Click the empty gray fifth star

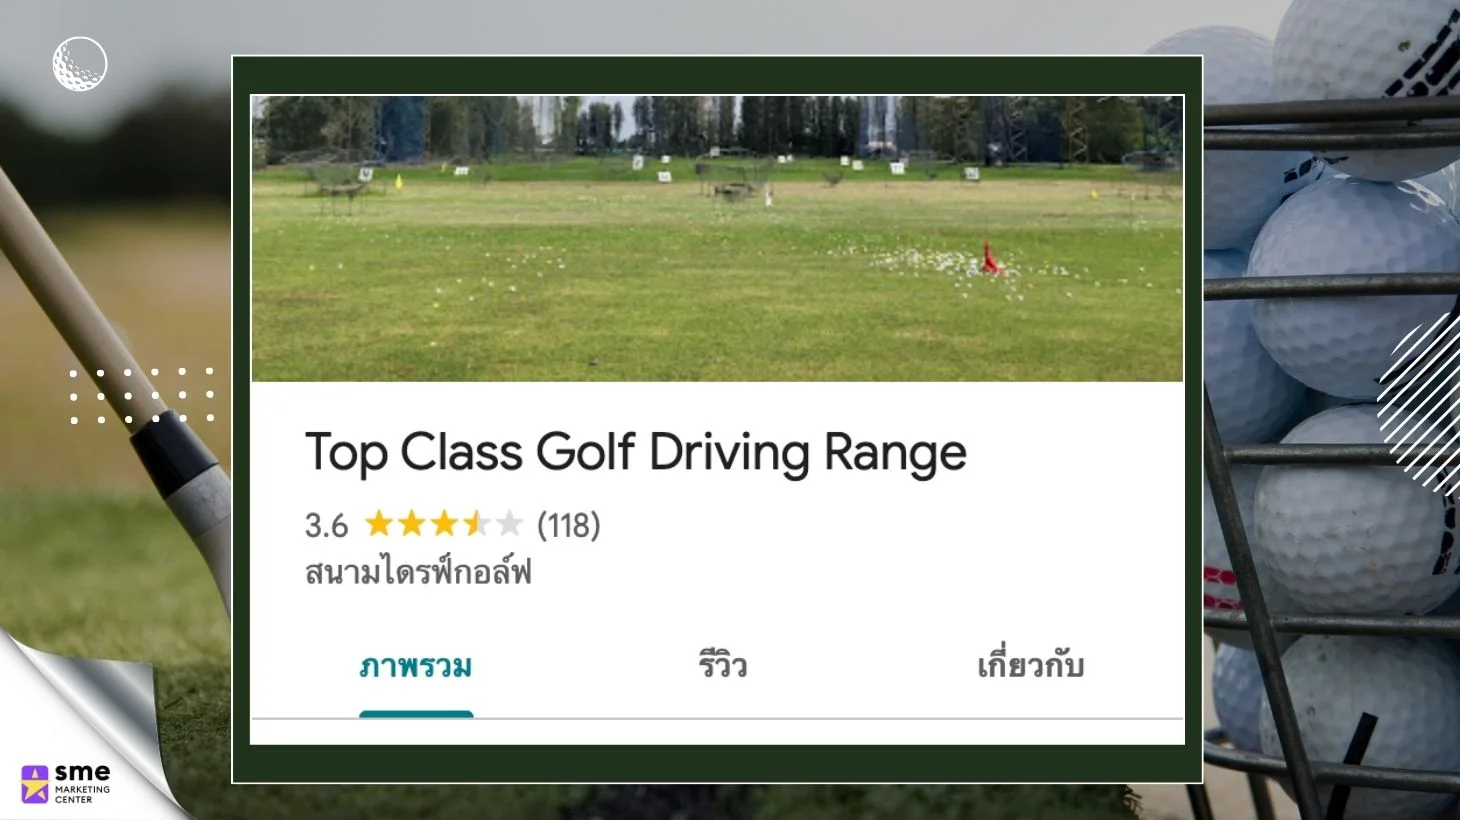pyautogui.click(x=510, y=523)
